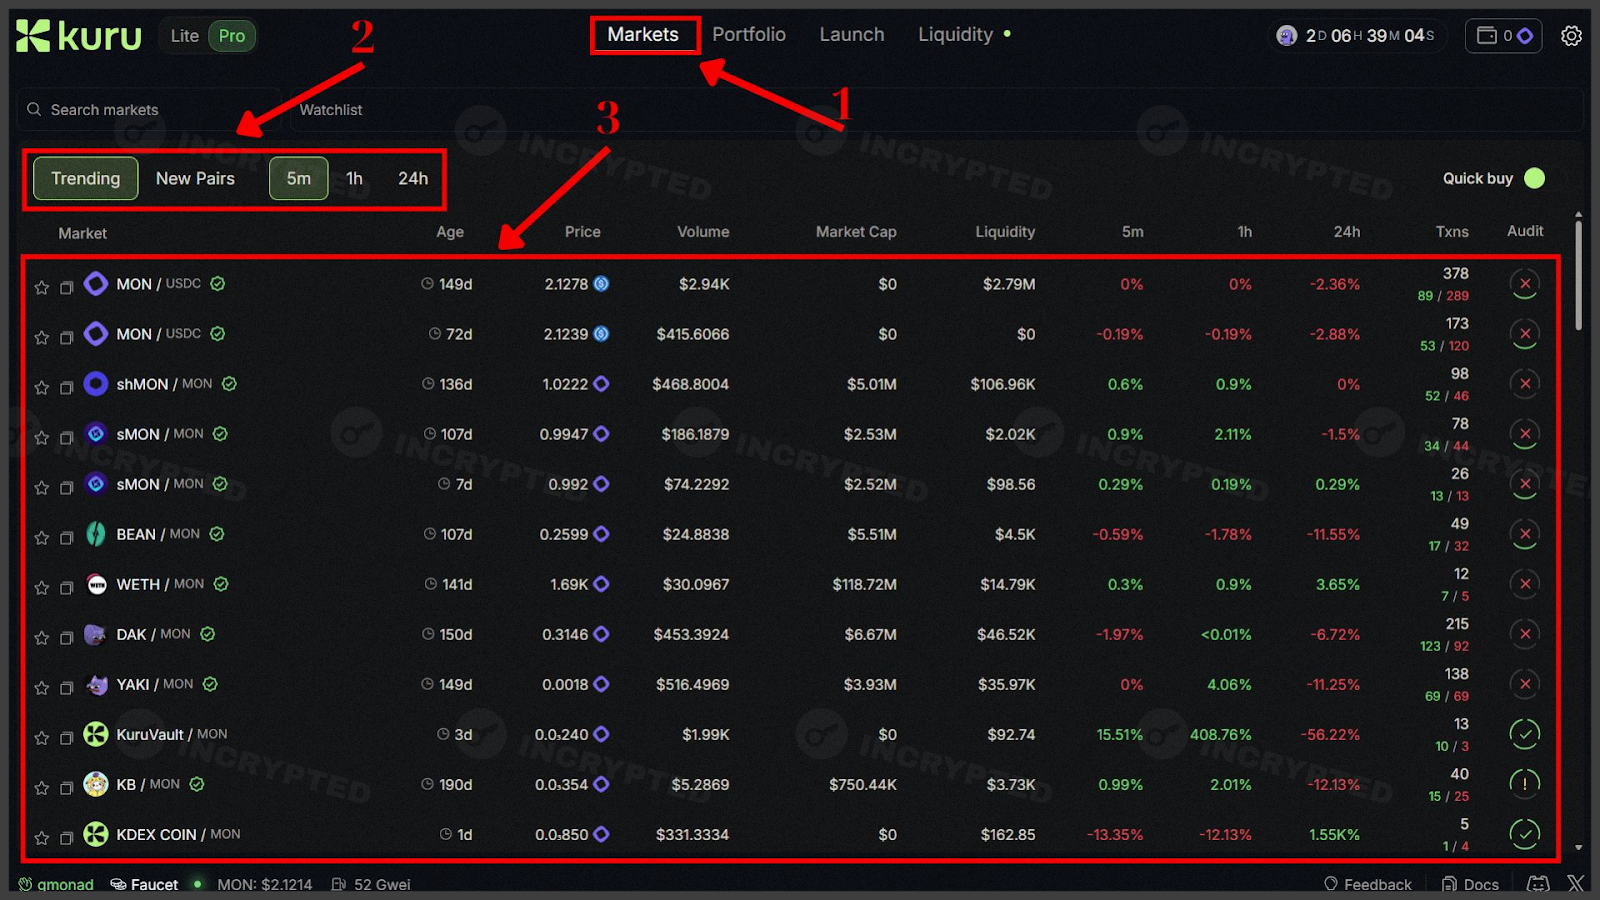Copy address of MON / USDC 149d pair
This screenshot has width=1600, height=900.
tap(67, 288)
